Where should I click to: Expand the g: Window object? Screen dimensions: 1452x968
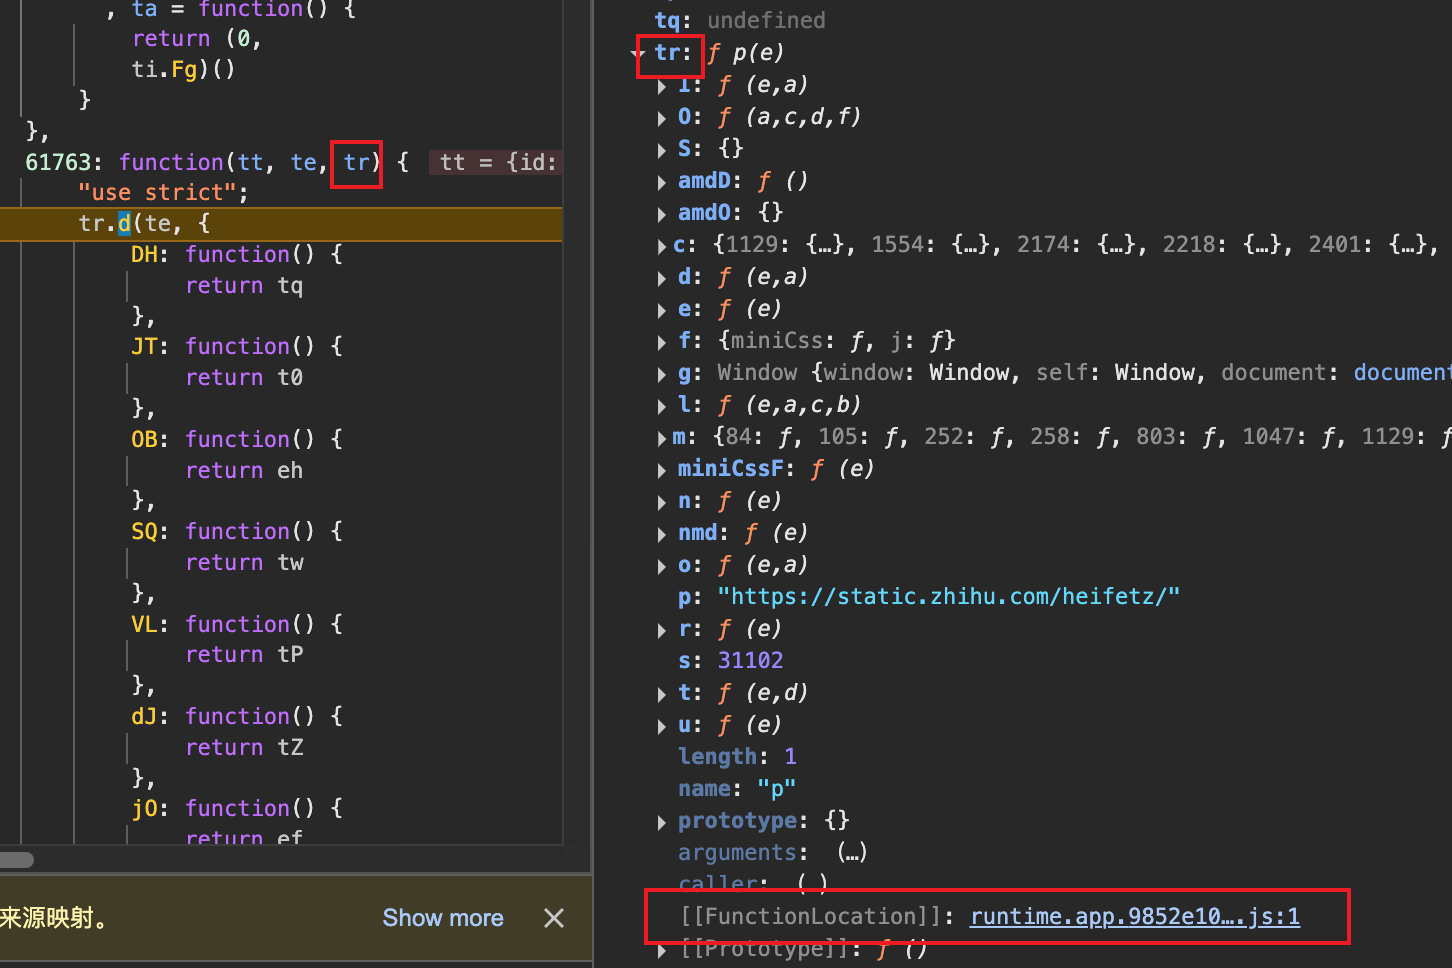pyautogui.click(x=662, y=374)
